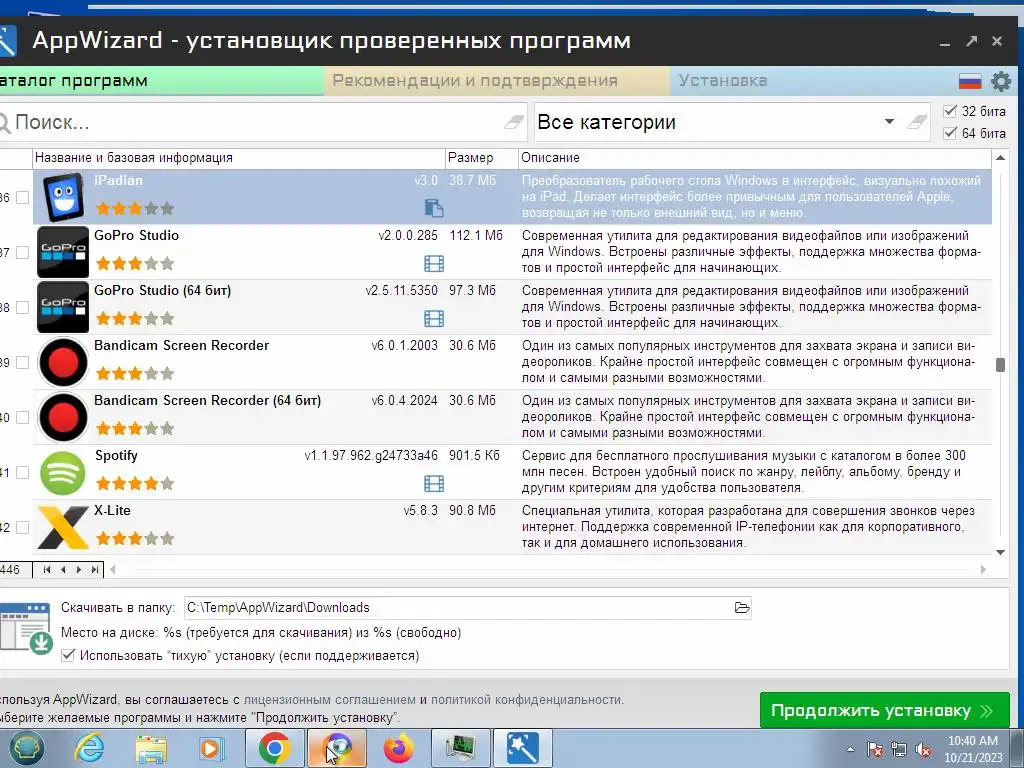
Task: Click the video category icon in Spotify row
Action: coord(434,483)
